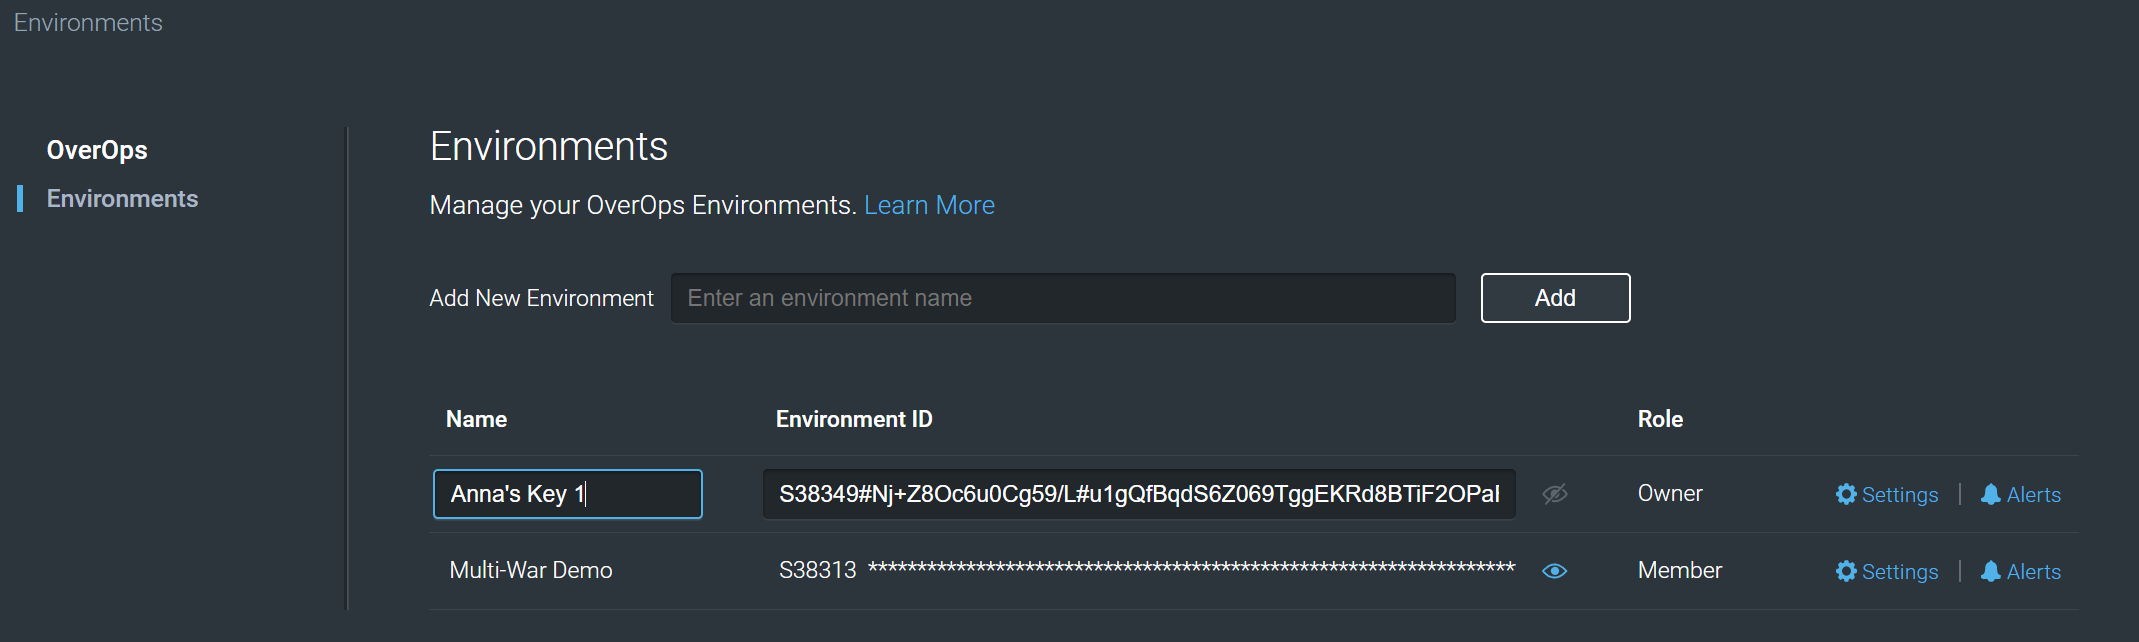Open Settings for Anna's Key 1

pyautogui.click(x=1887, y=495)
